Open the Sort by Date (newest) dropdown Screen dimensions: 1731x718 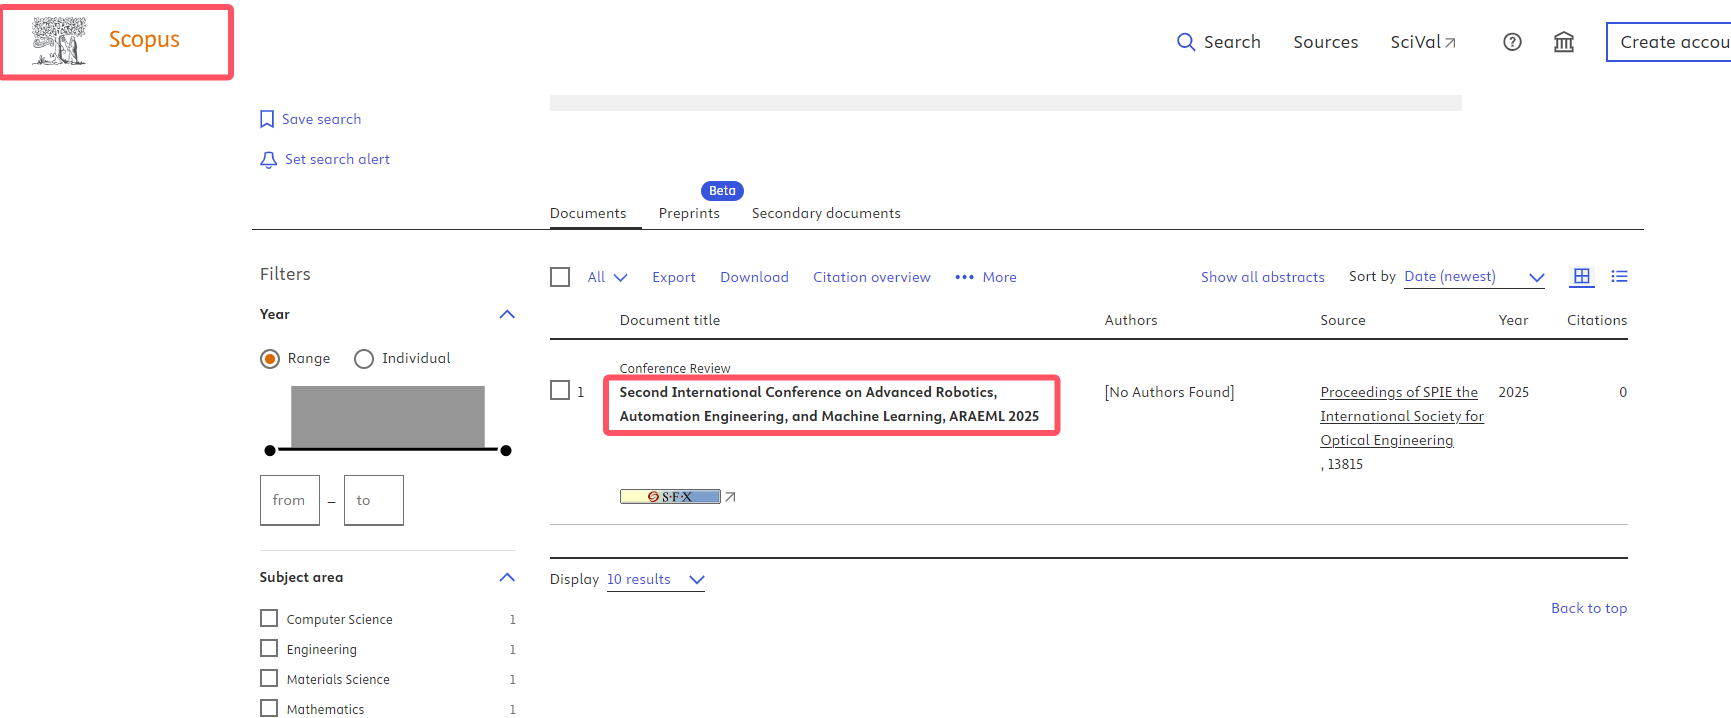[1473, 277]
